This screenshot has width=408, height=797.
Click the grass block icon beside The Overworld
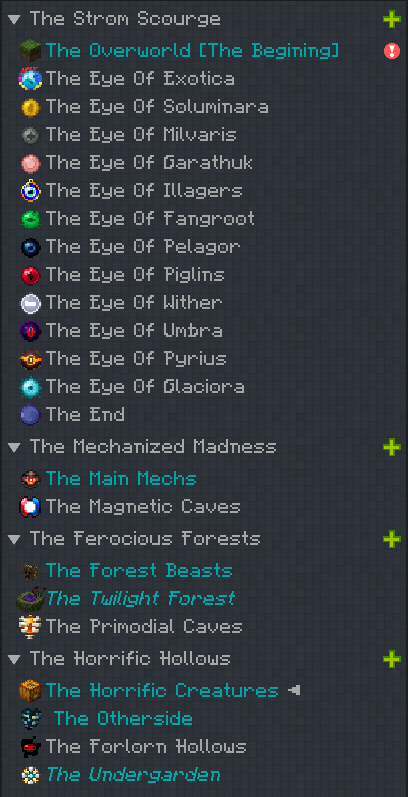click(x=30, y=51)
